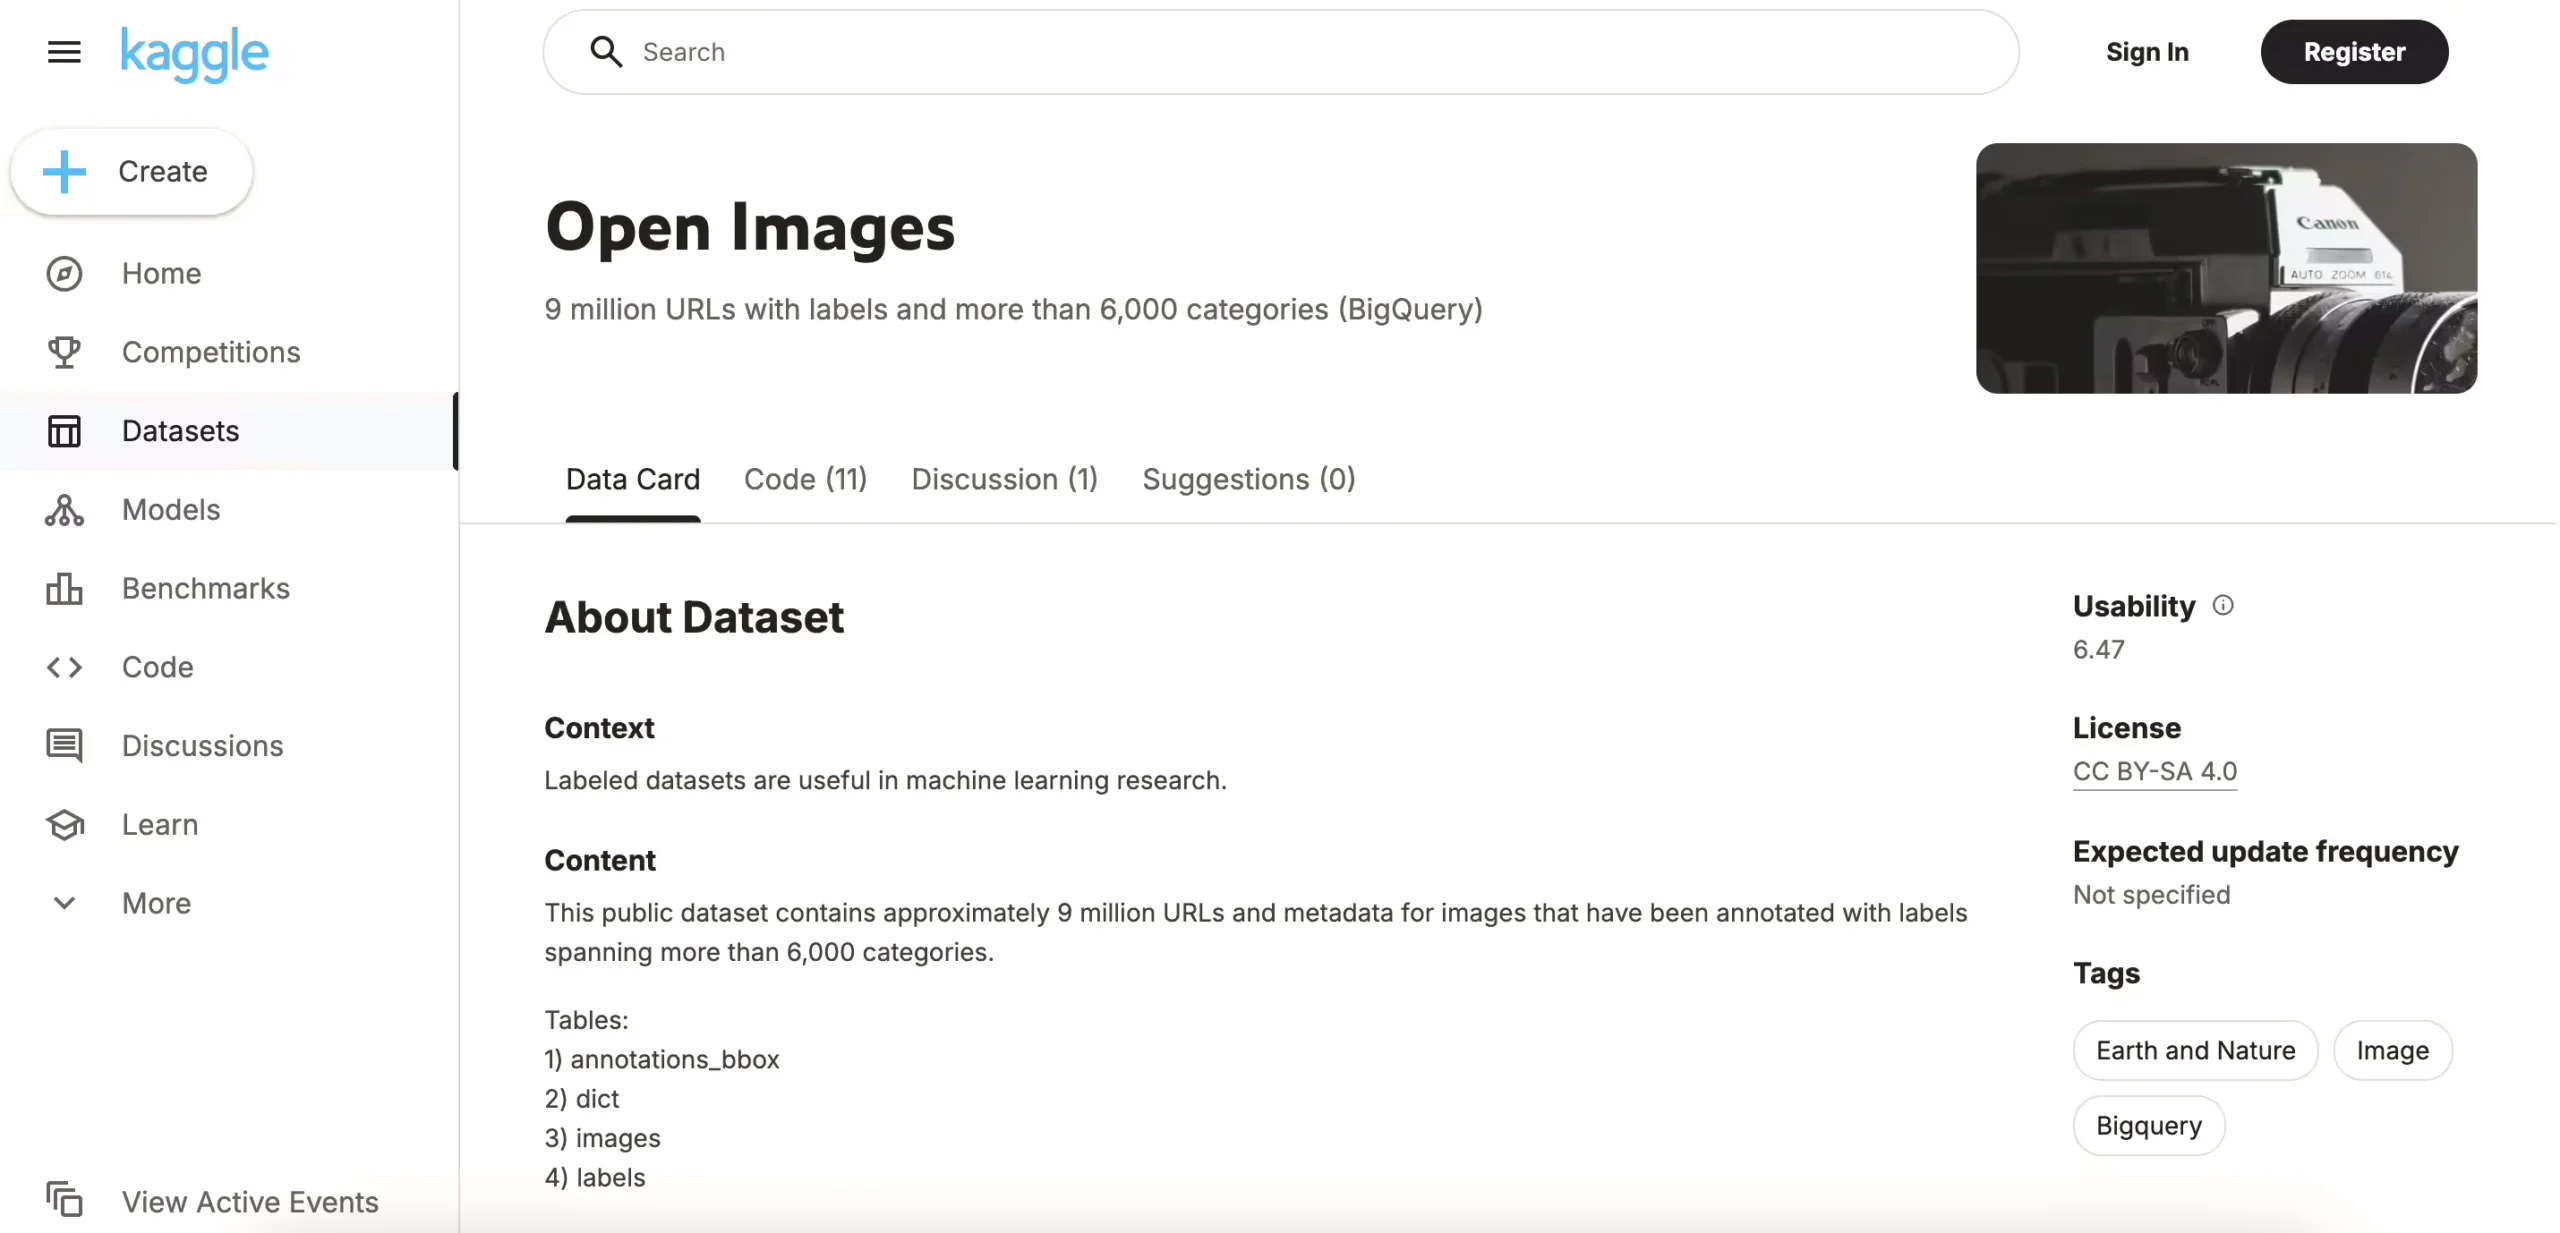2560x1233 pixels.
Task: Click the Discussions message icon
Action: [64, 746]
